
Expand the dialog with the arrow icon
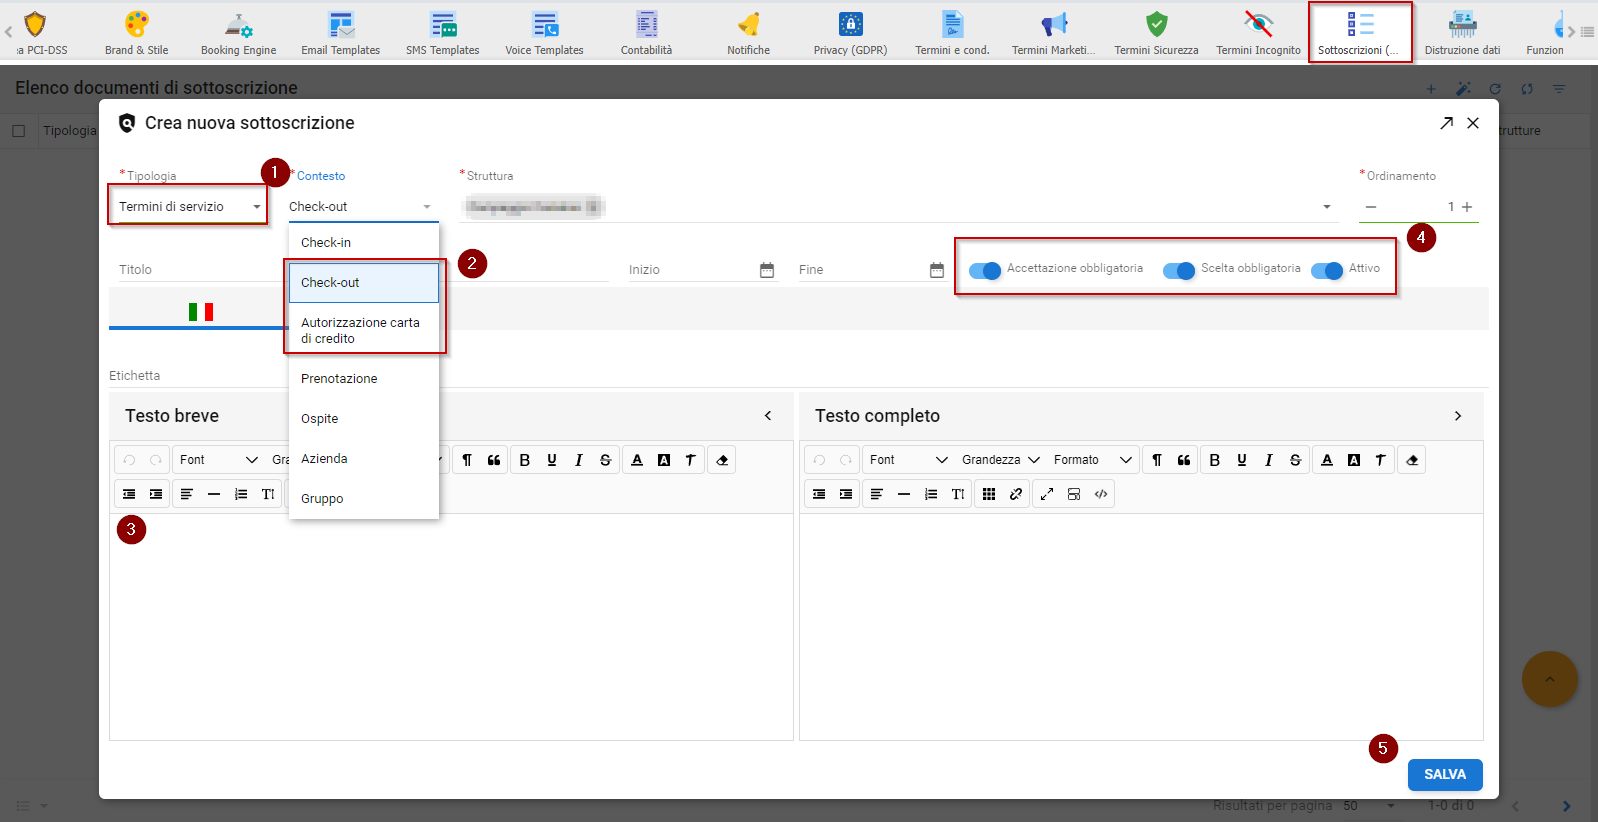coord(1446,123)
